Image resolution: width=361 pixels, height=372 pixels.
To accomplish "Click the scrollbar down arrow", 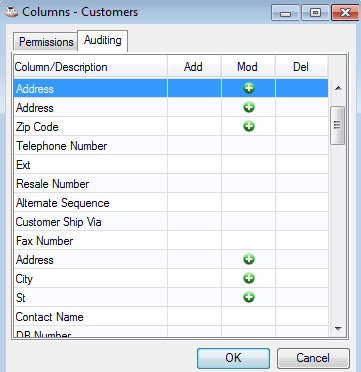I will (338, 329).
